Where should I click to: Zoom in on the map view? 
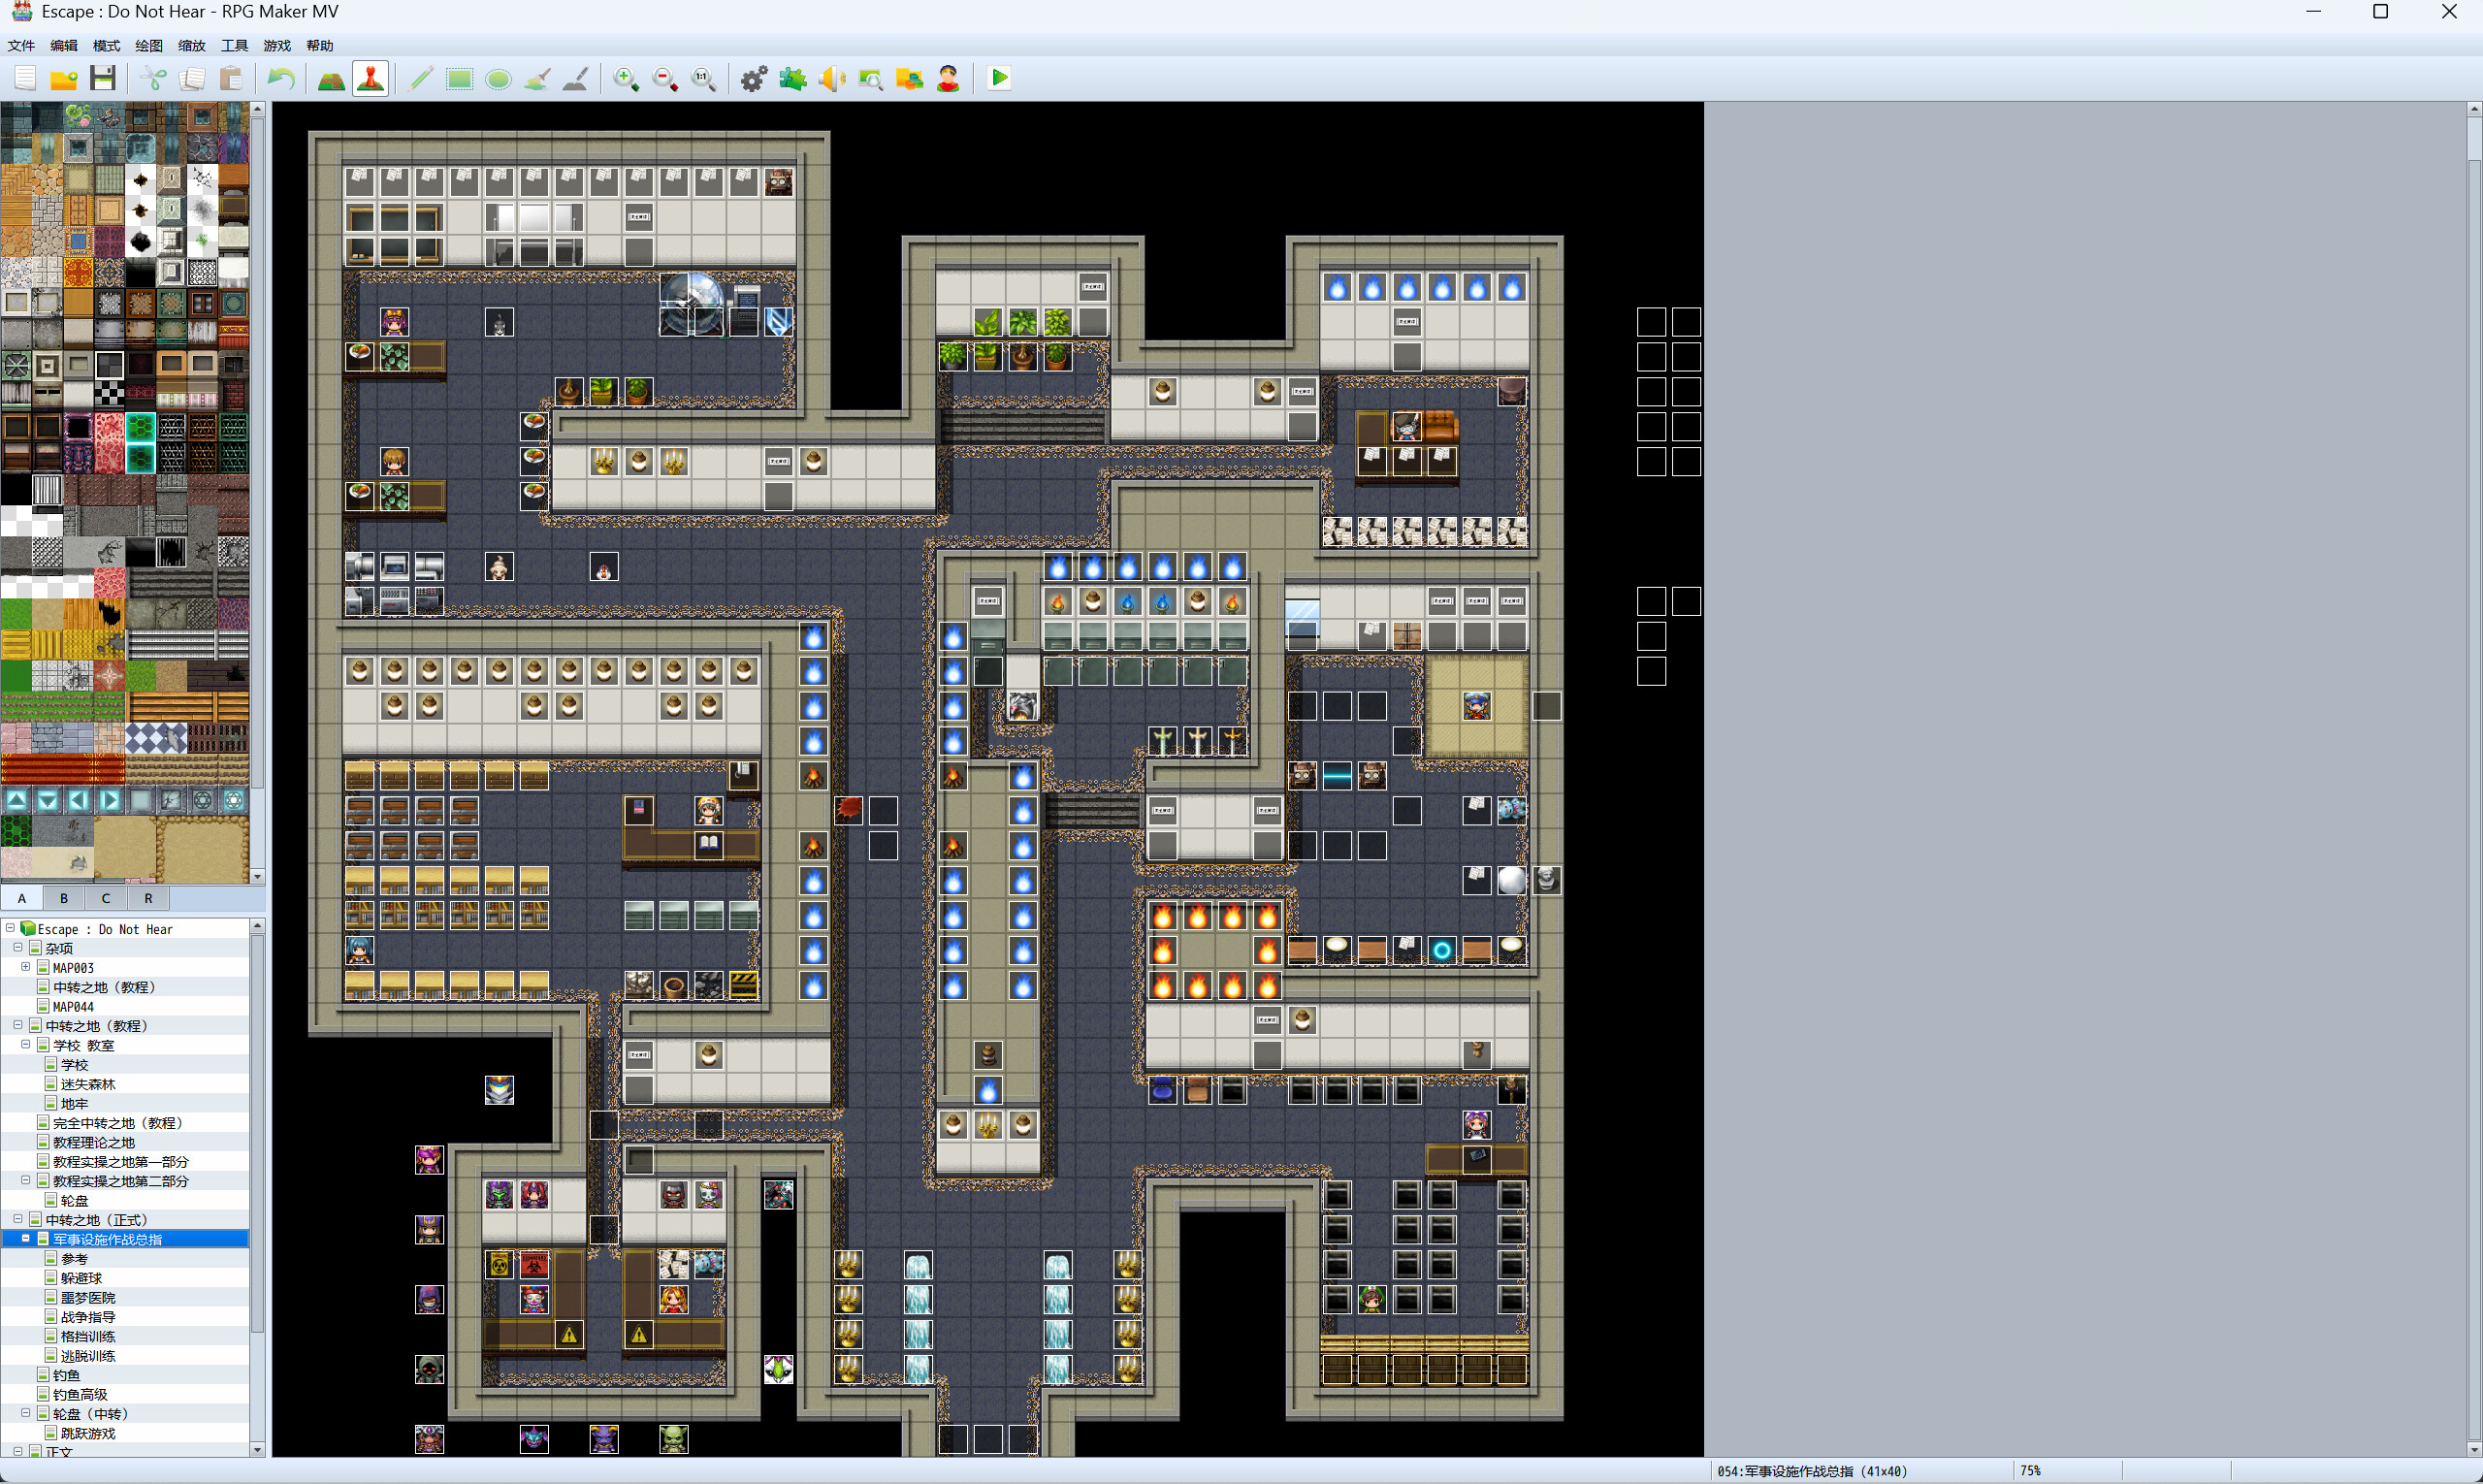(626, 78)
